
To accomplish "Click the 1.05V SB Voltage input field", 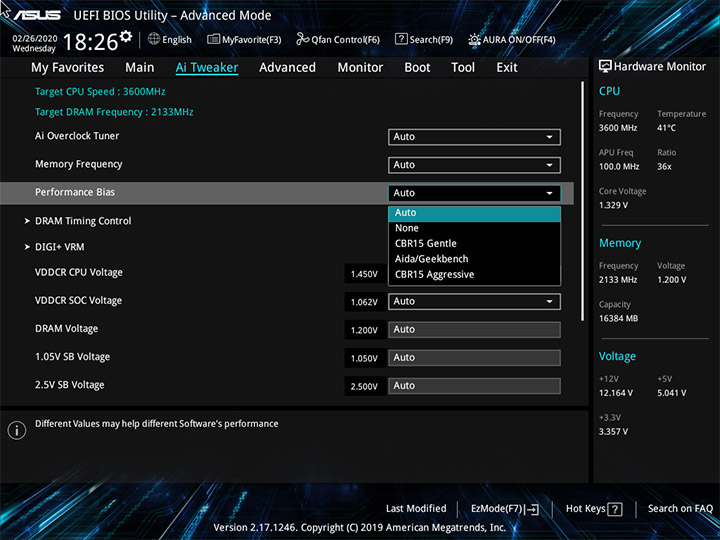I will 474,358.
